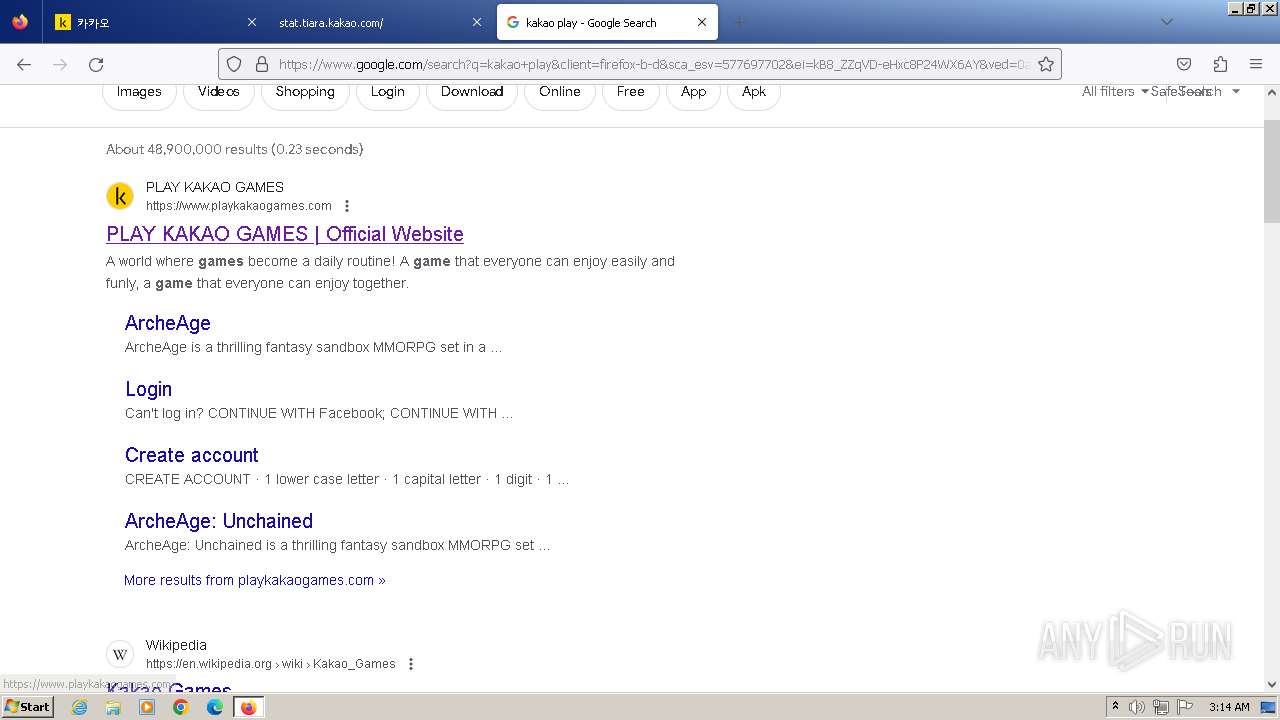Launch Microsoft Edge from taskbar
The height and width of the screenshot is (720, 1280).
point(215,707)
